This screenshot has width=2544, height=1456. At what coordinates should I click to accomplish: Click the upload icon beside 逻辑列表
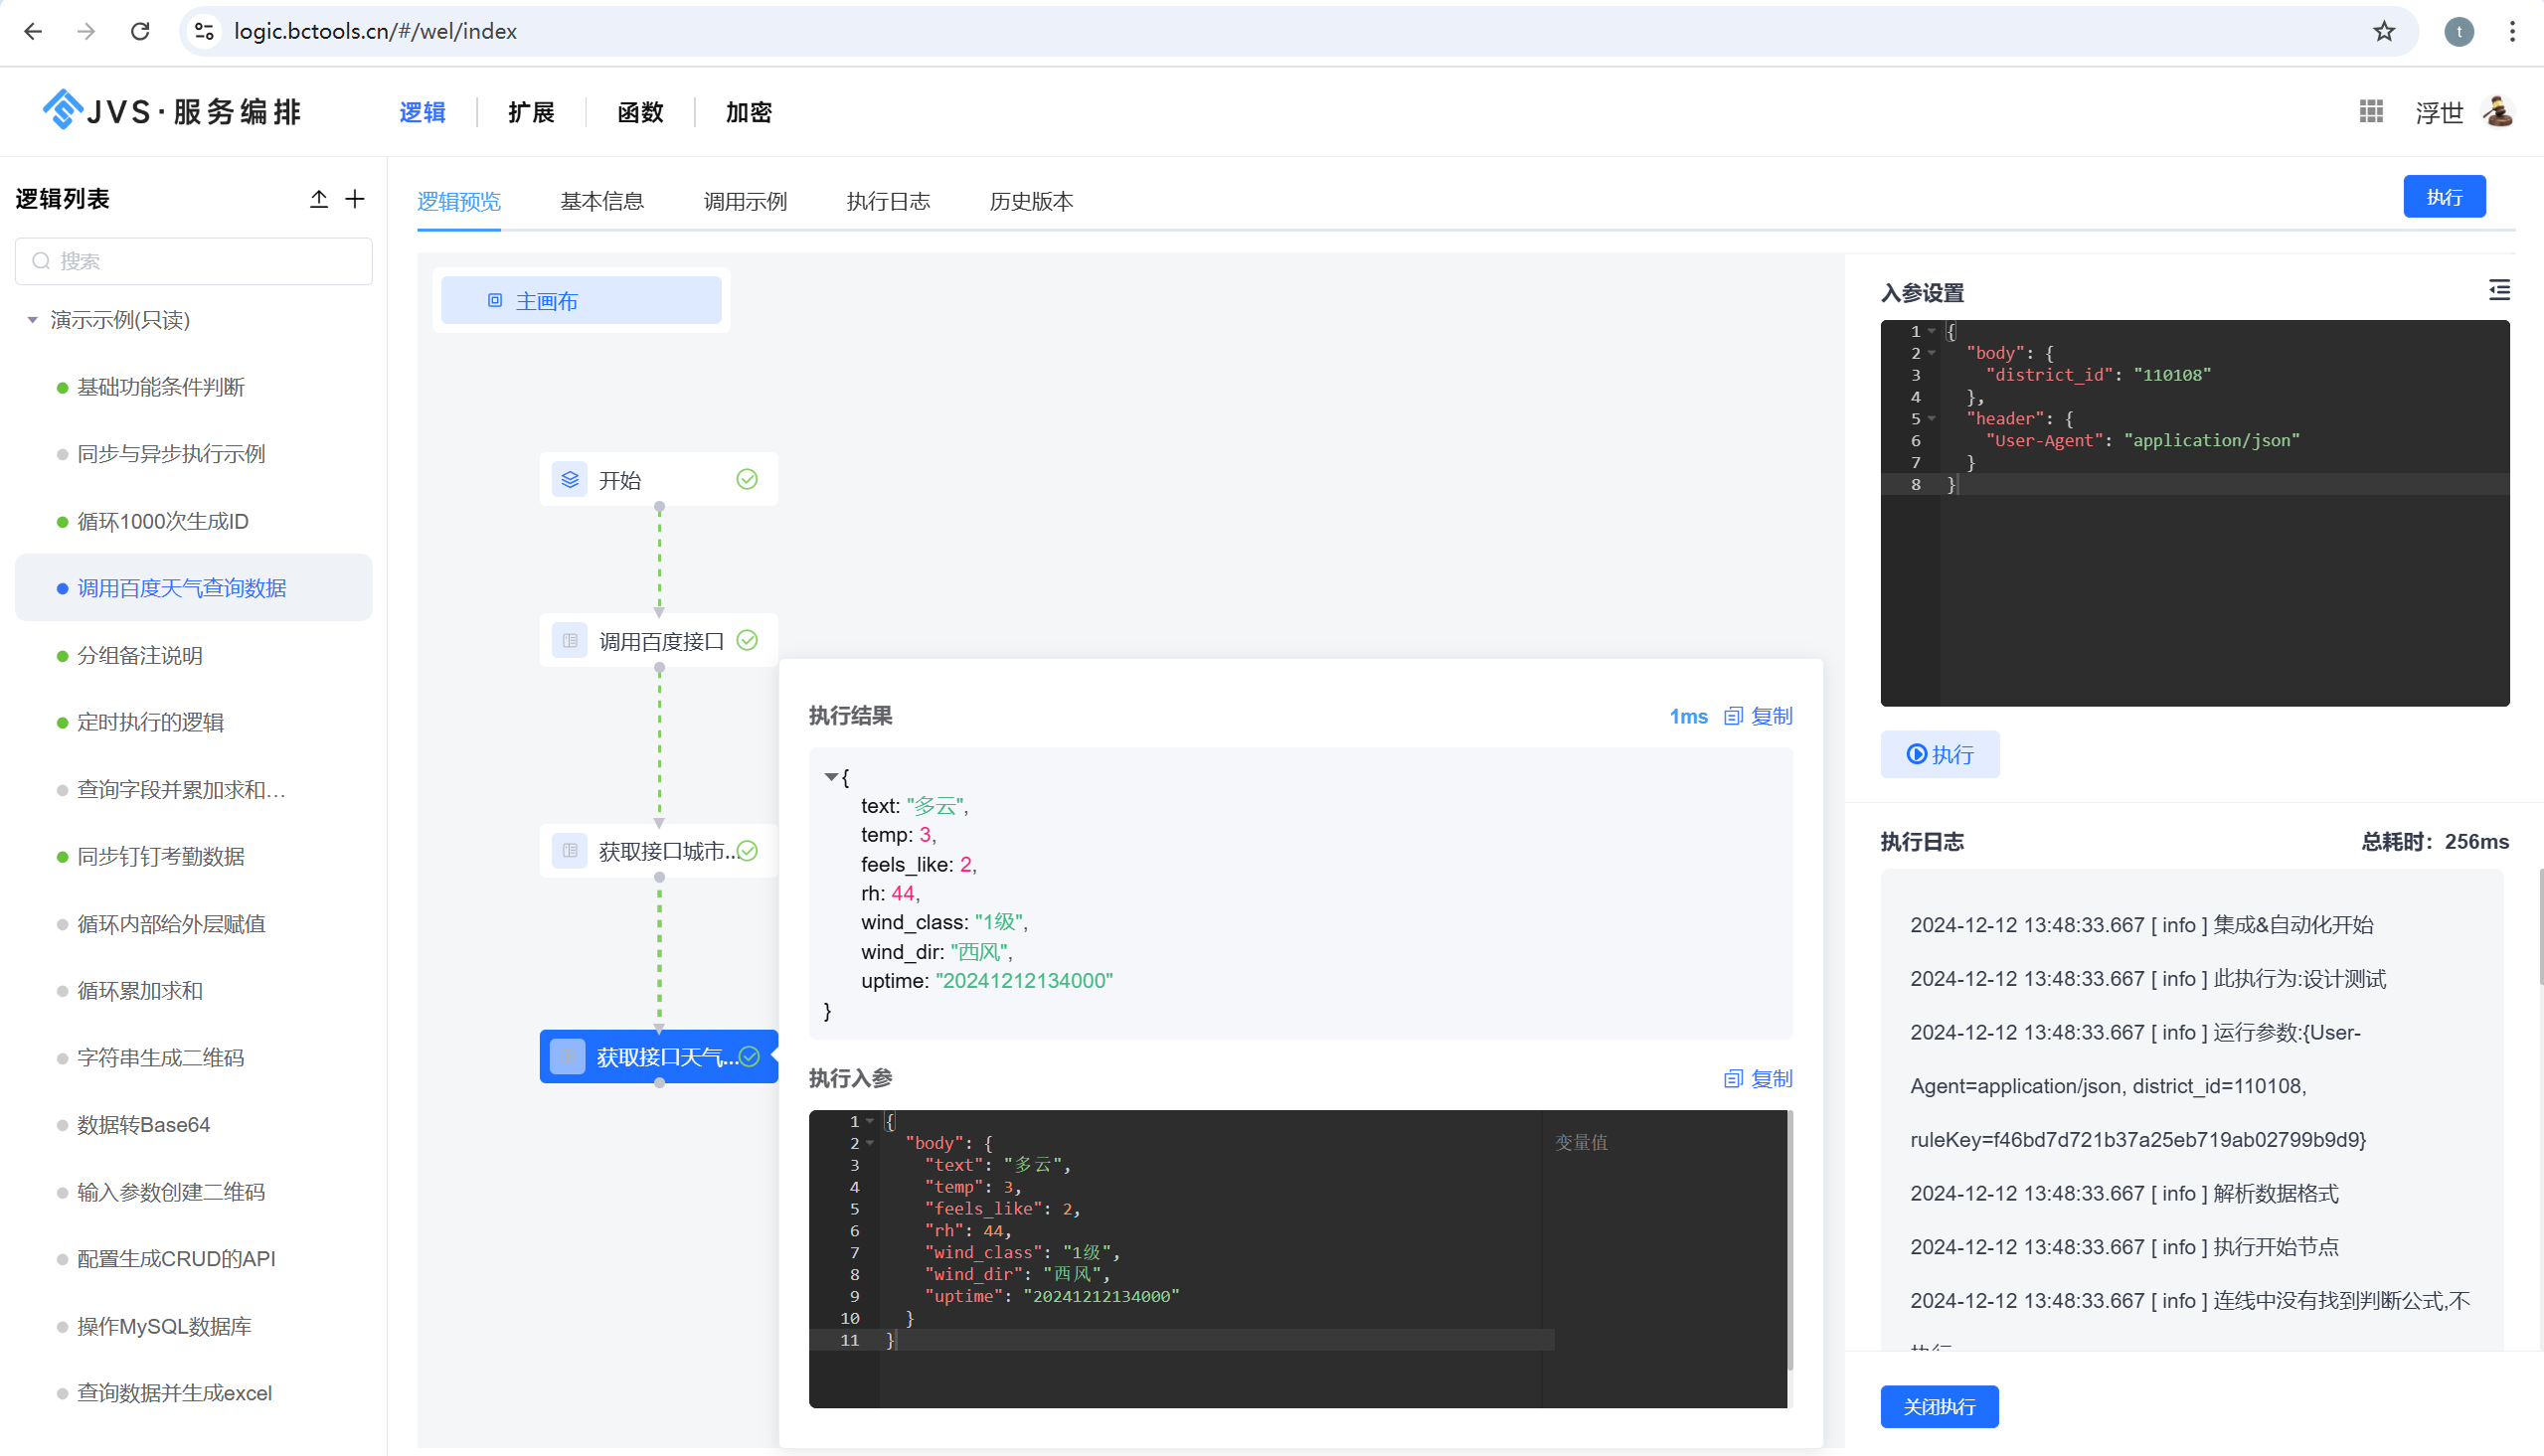pos(318,199)
